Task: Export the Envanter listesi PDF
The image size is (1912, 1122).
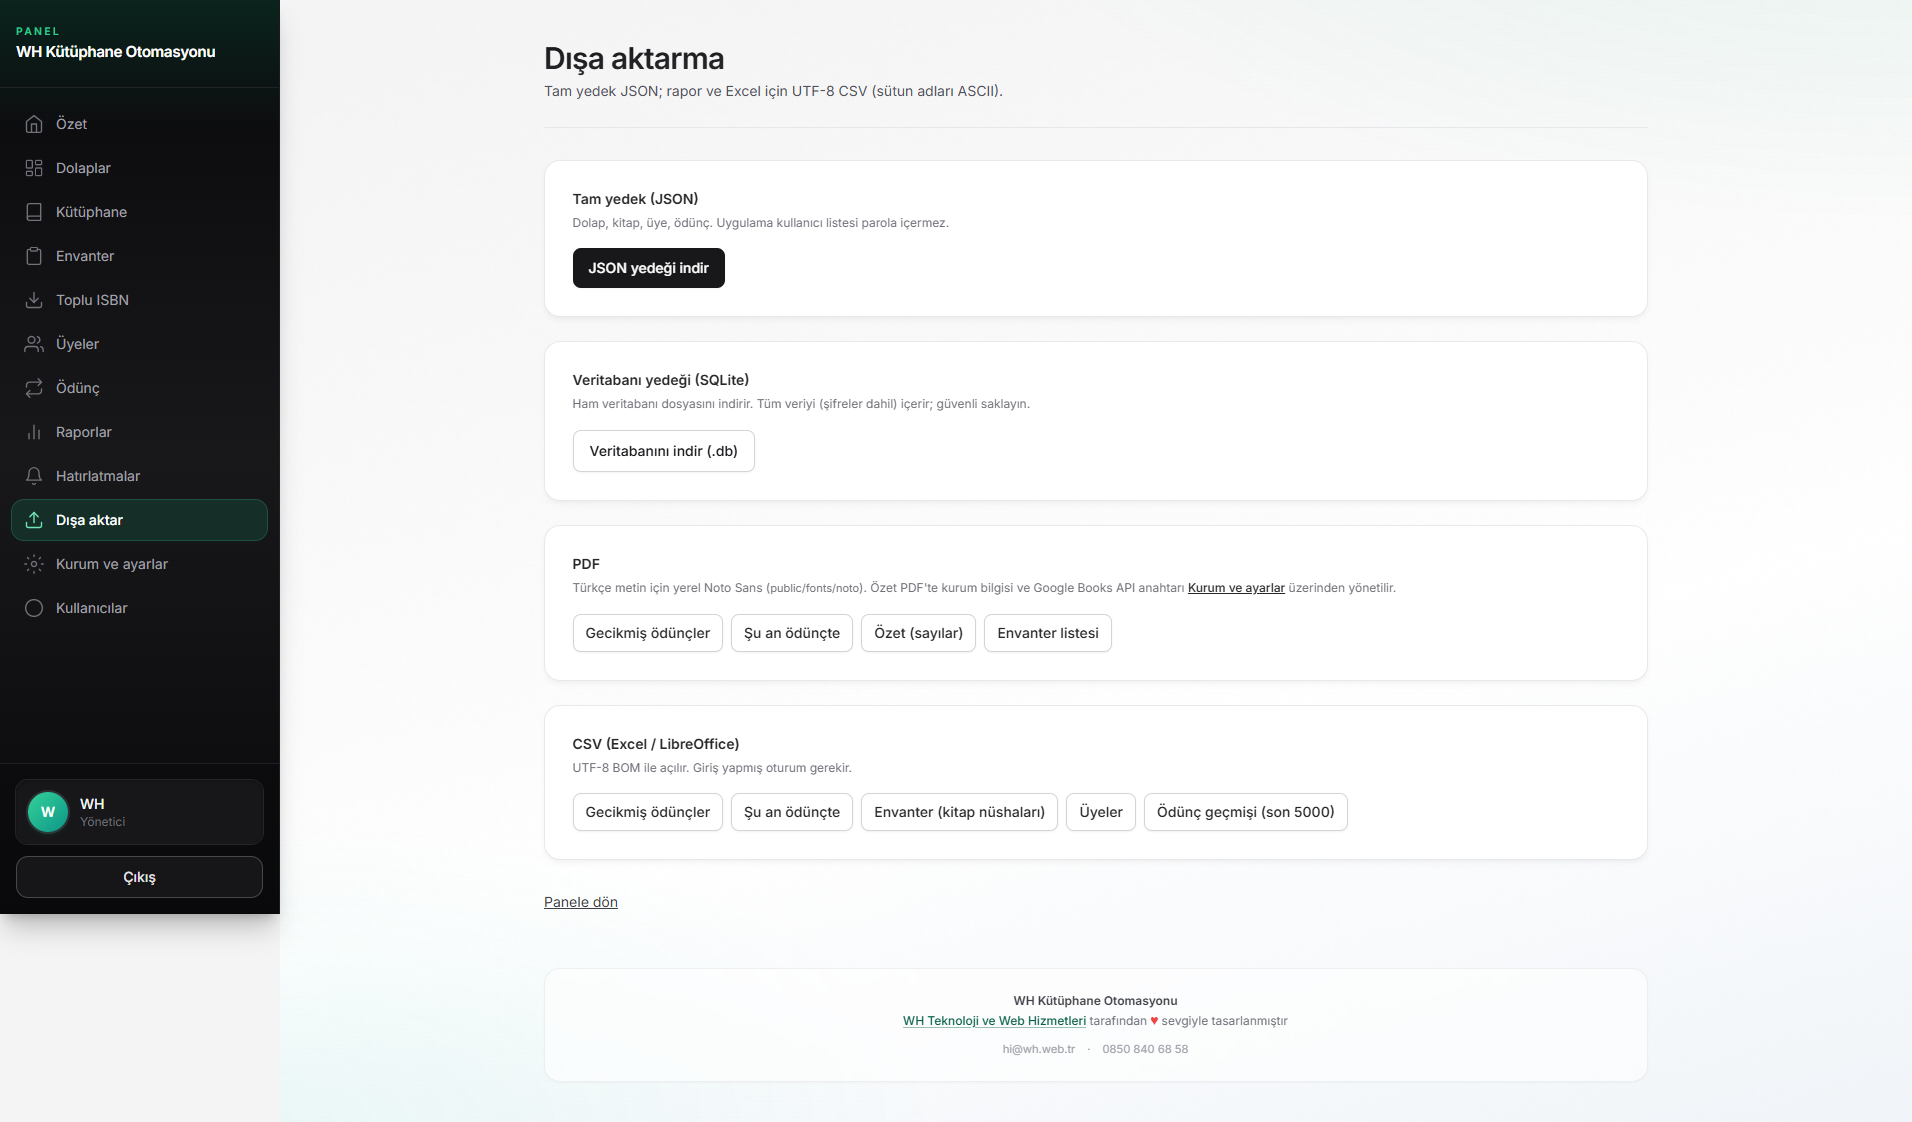Action: click(x=1047, y=633)
